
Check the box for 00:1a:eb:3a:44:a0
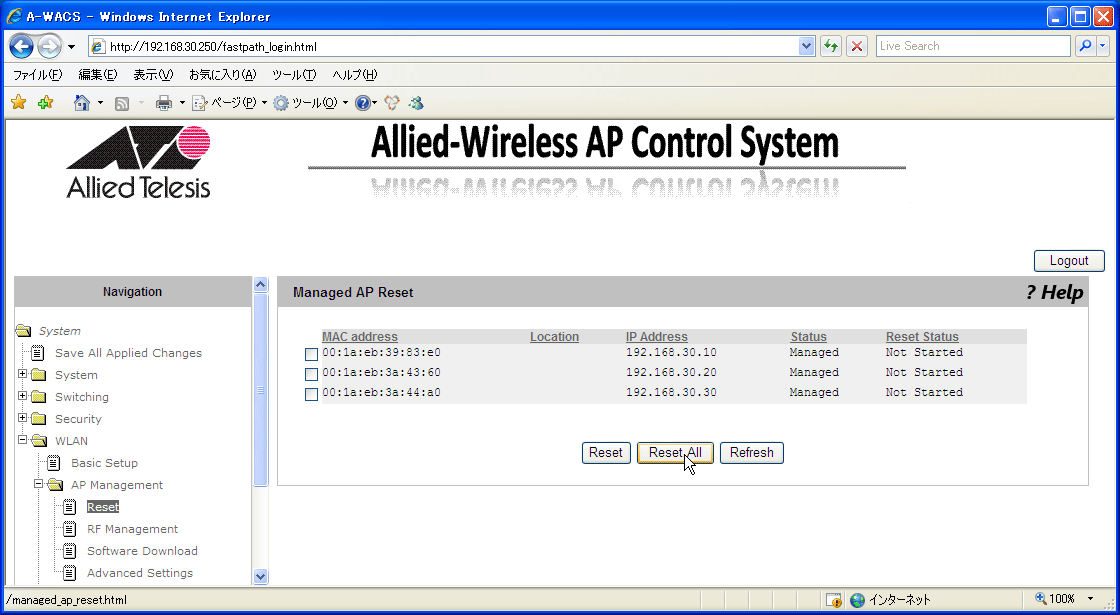(311, 394)
